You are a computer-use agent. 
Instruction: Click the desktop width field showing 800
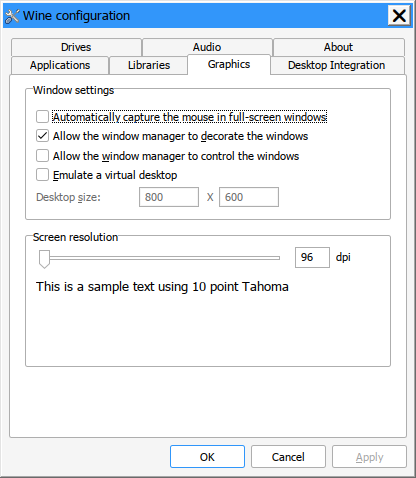click(169, 197)
